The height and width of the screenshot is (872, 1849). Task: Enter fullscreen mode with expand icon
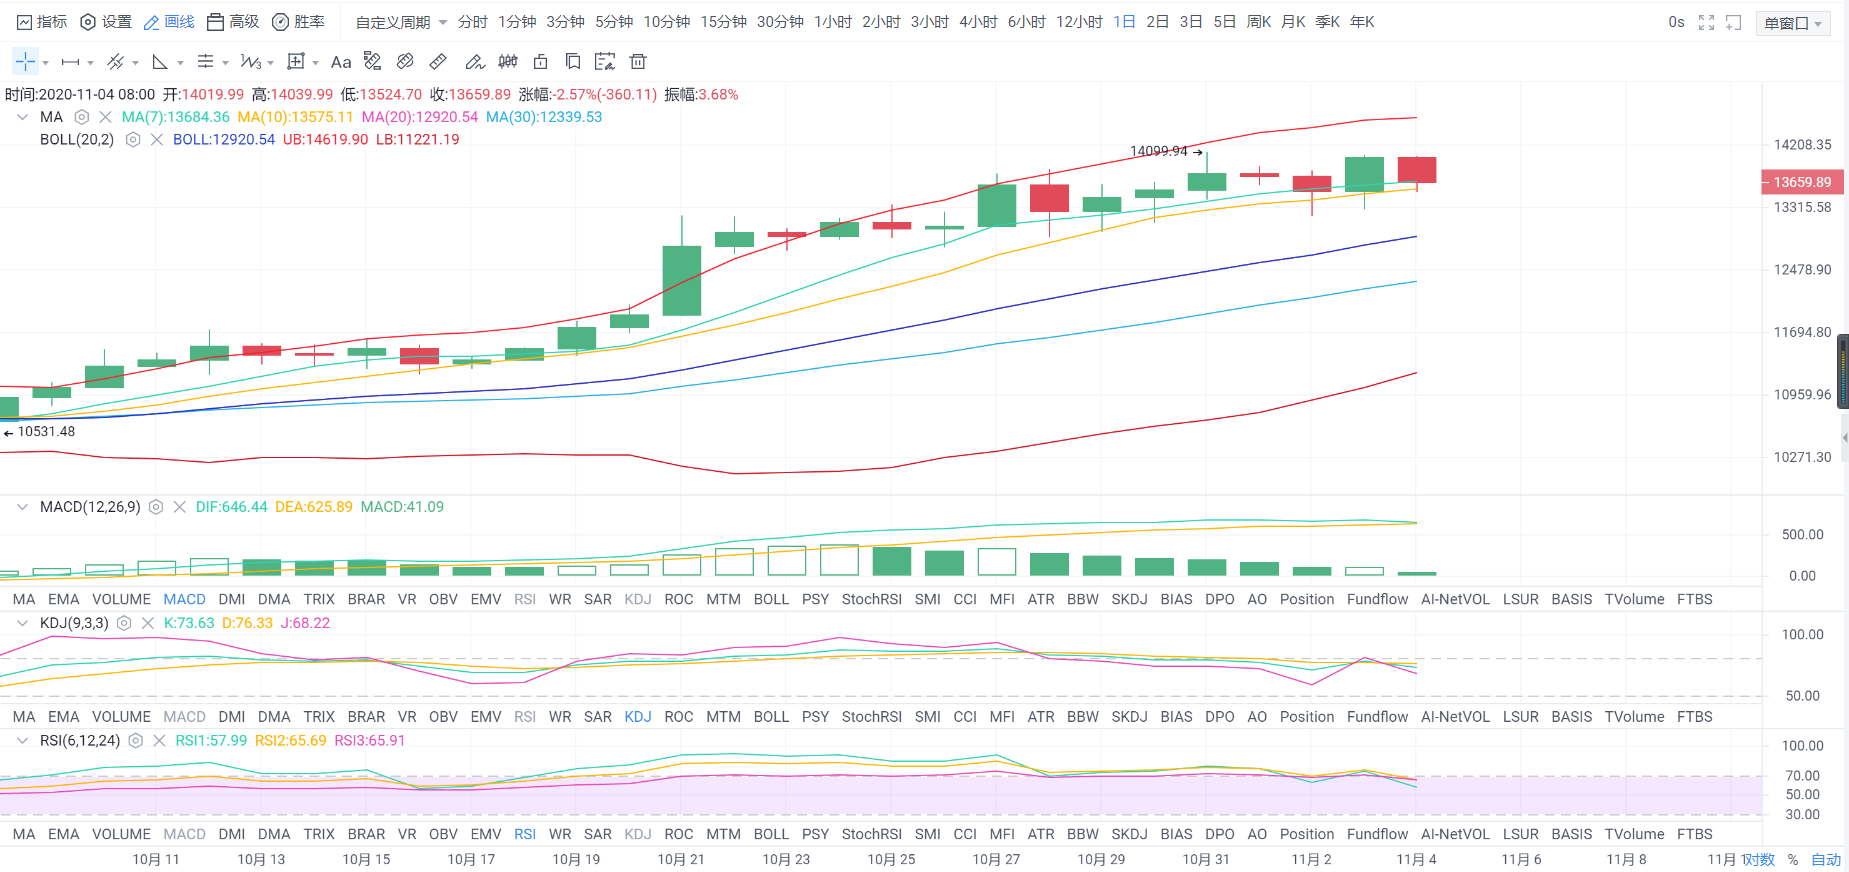pyautogui.click(x=1706, y=22)
